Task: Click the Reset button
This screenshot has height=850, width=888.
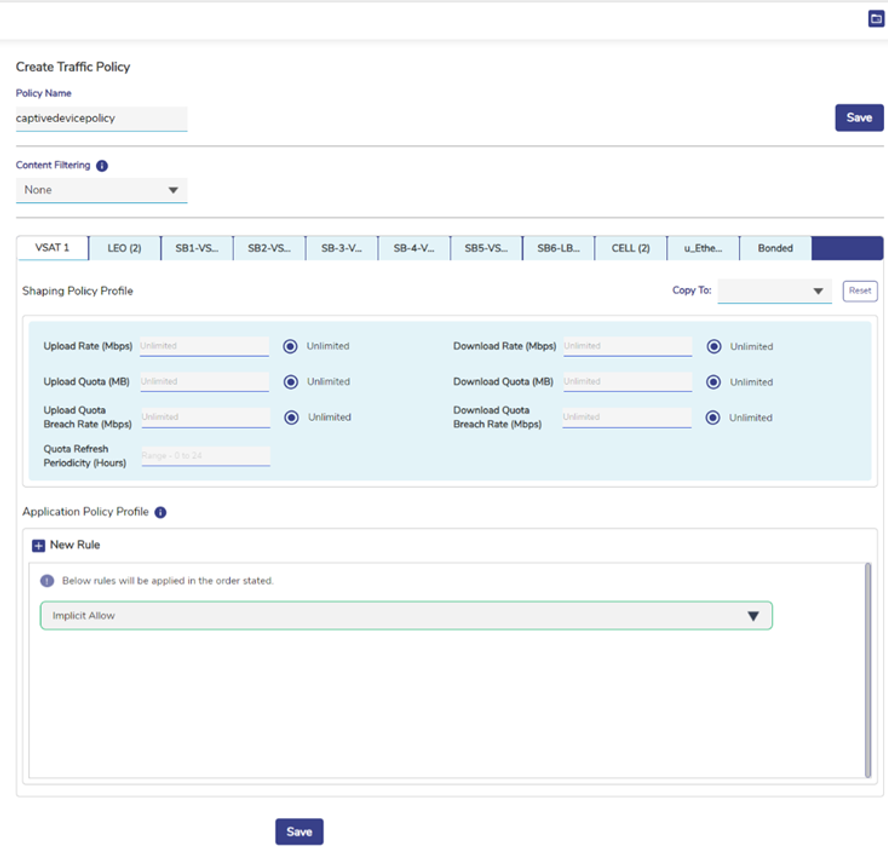Action: coord(860,291)
